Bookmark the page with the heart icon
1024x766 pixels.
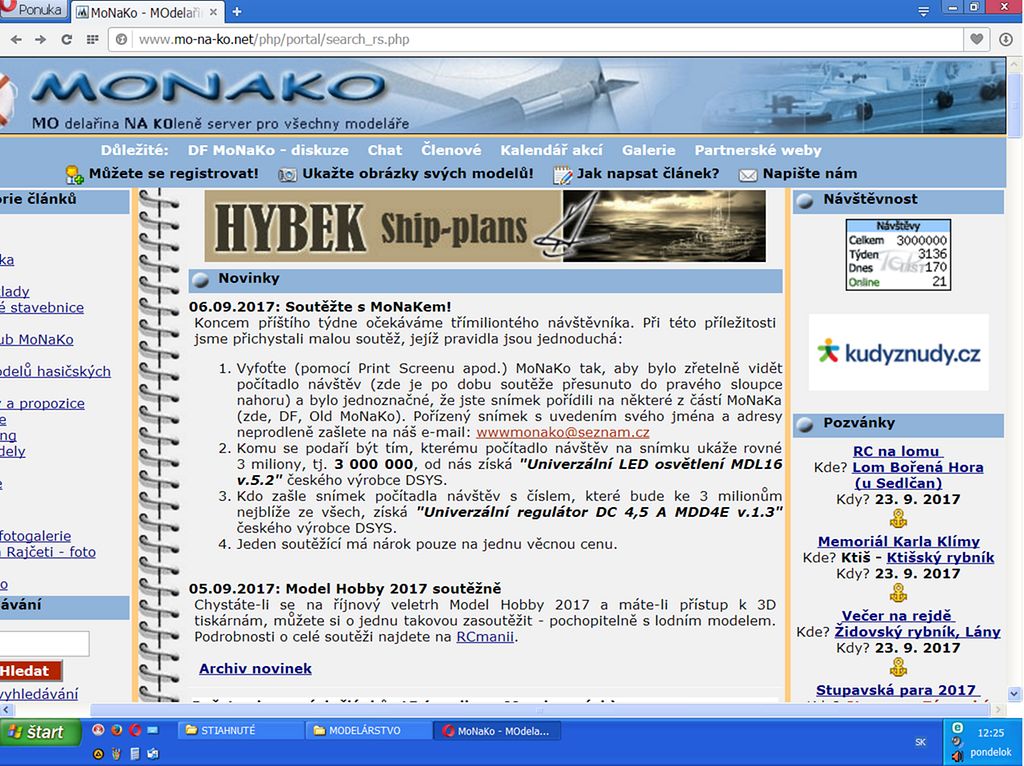[x=978, y=39]
